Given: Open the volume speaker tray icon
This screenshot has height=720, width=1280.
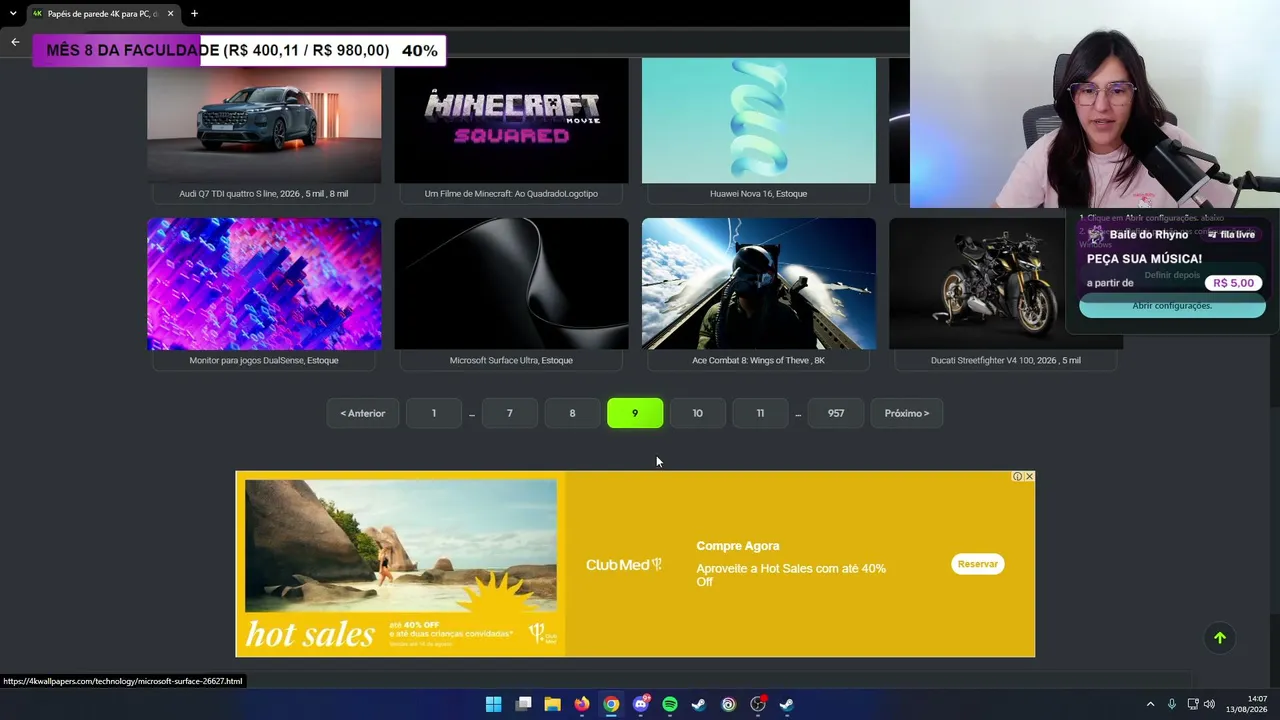Looking at the screenshot, I should 1209,704.
